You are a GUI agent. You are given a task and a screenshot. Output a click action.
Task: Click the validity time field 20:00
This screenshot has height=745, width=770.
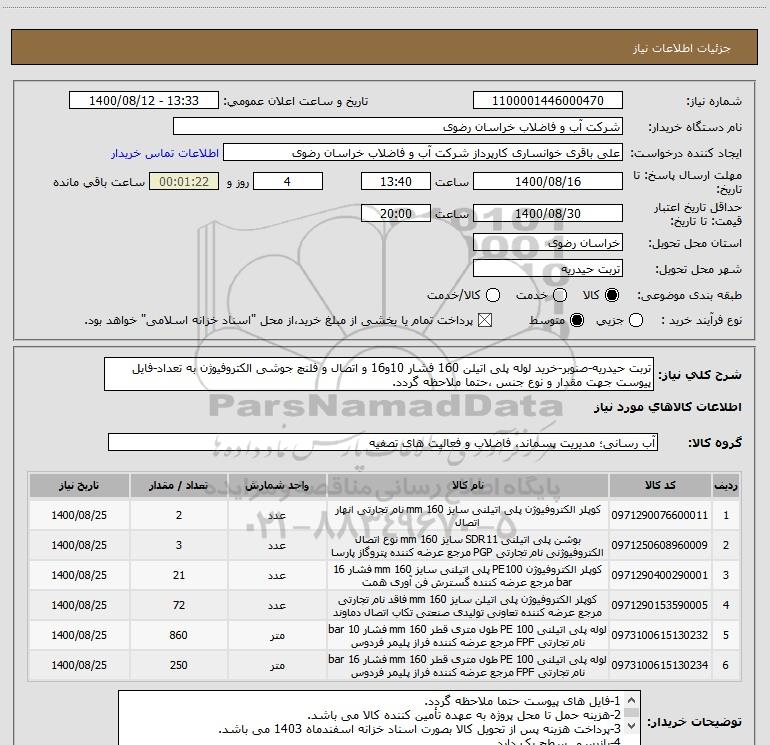396,213
